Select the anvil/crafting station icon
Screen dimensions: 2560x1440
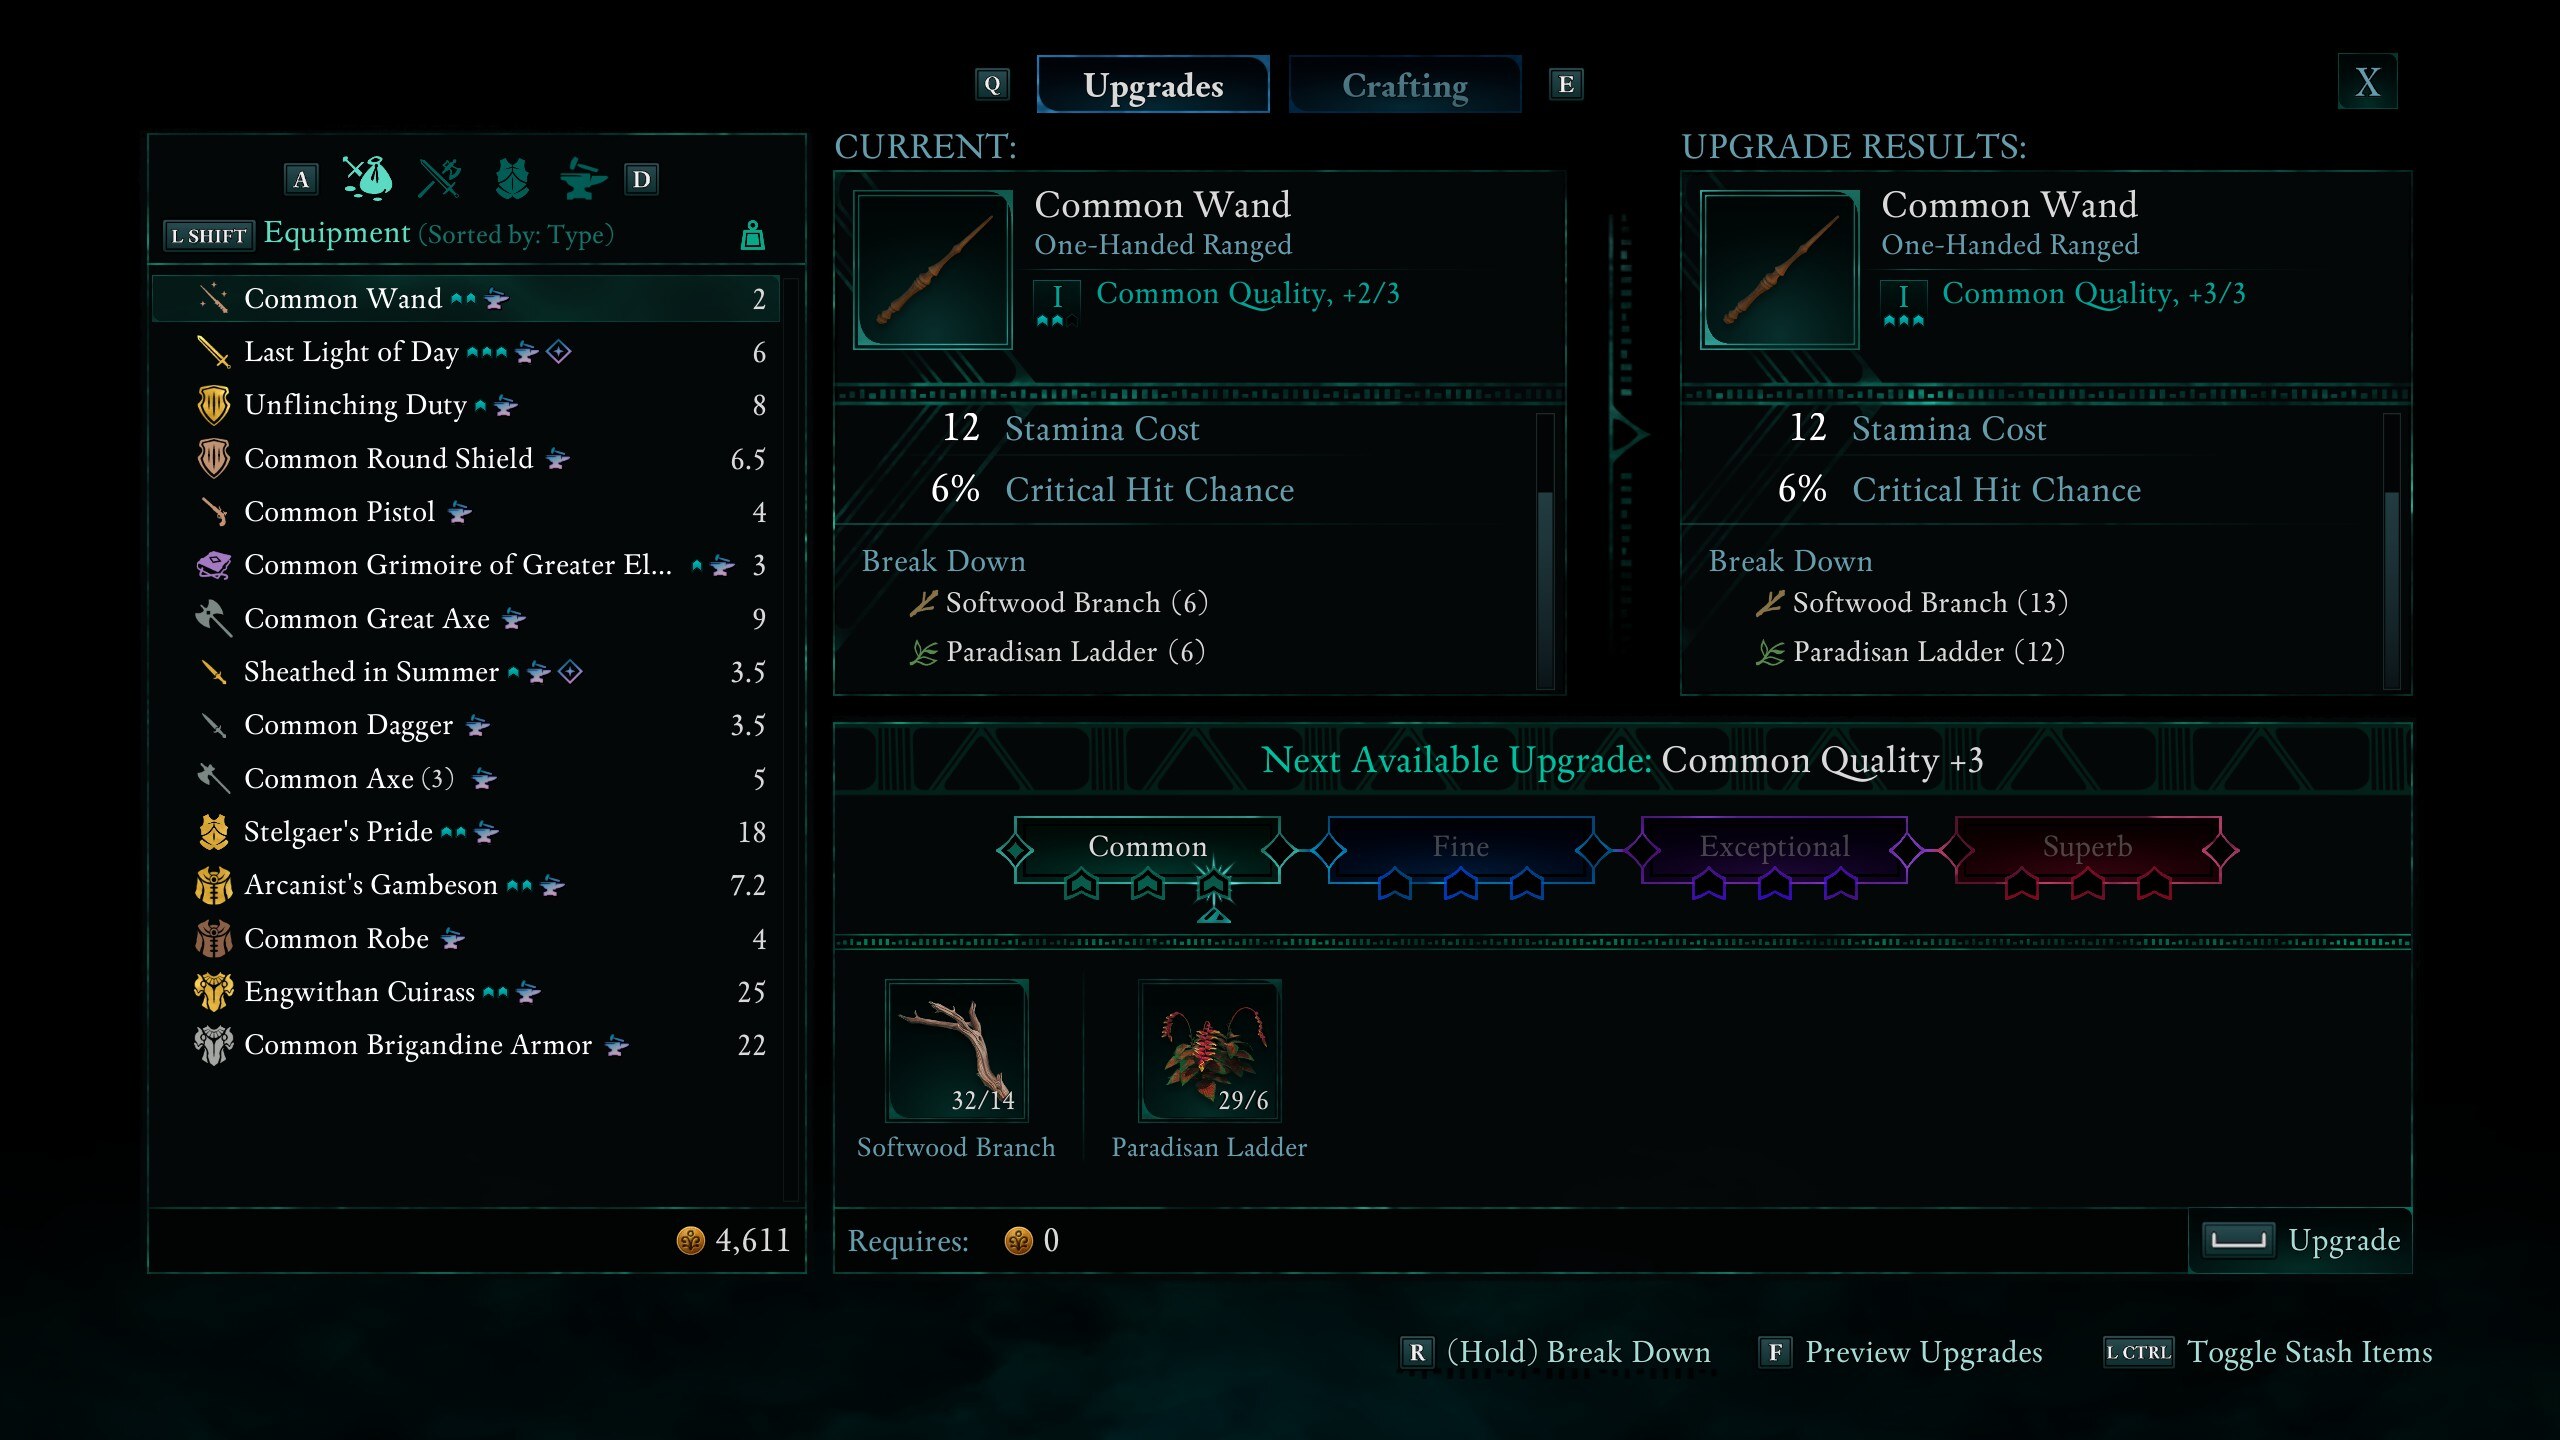click(x=578, y=176)
